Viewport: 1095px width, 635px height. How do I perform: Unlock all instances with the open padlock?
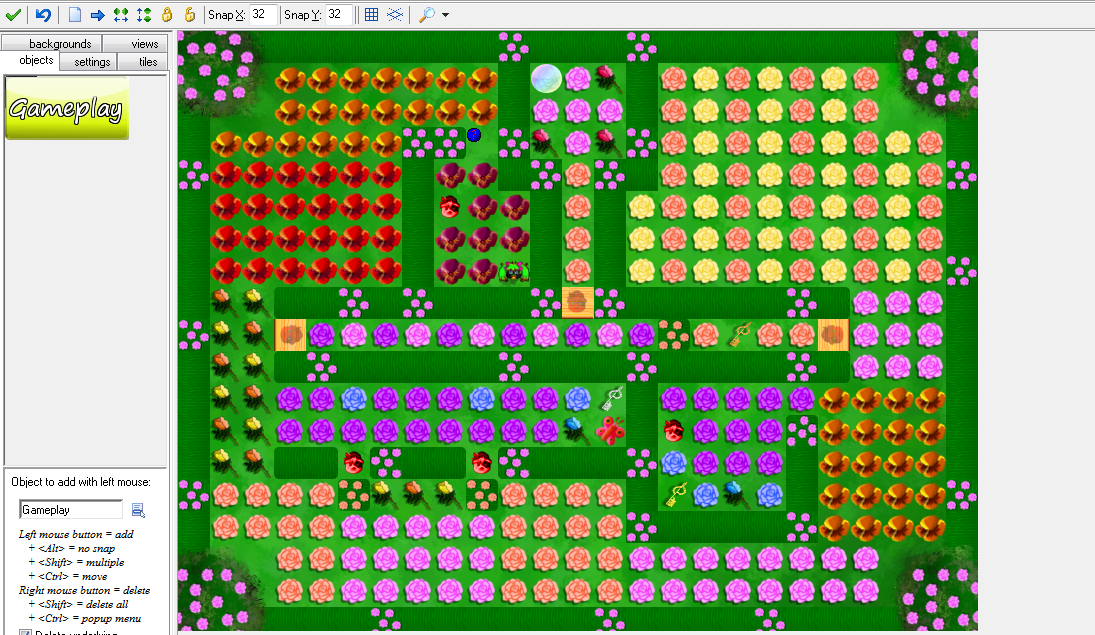click(x=189, y=14)
